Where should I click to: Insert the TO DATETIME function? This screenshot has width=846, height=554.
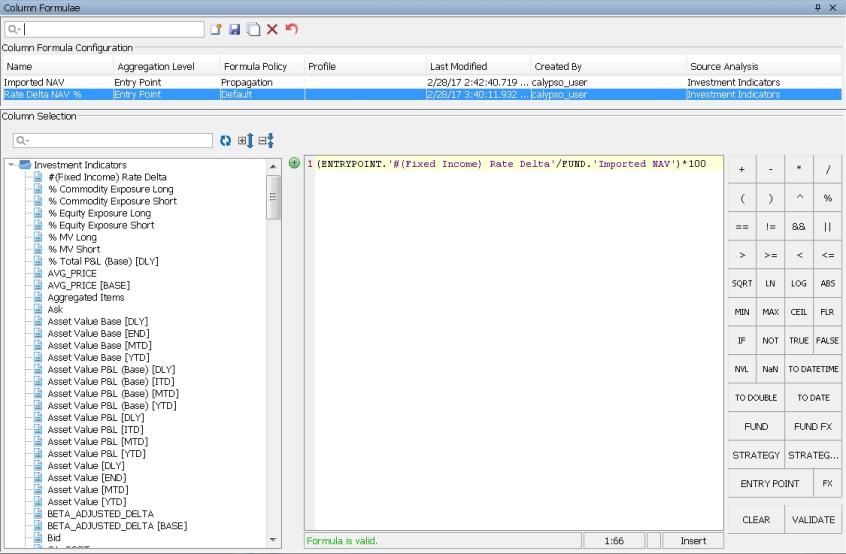point(813,369)
